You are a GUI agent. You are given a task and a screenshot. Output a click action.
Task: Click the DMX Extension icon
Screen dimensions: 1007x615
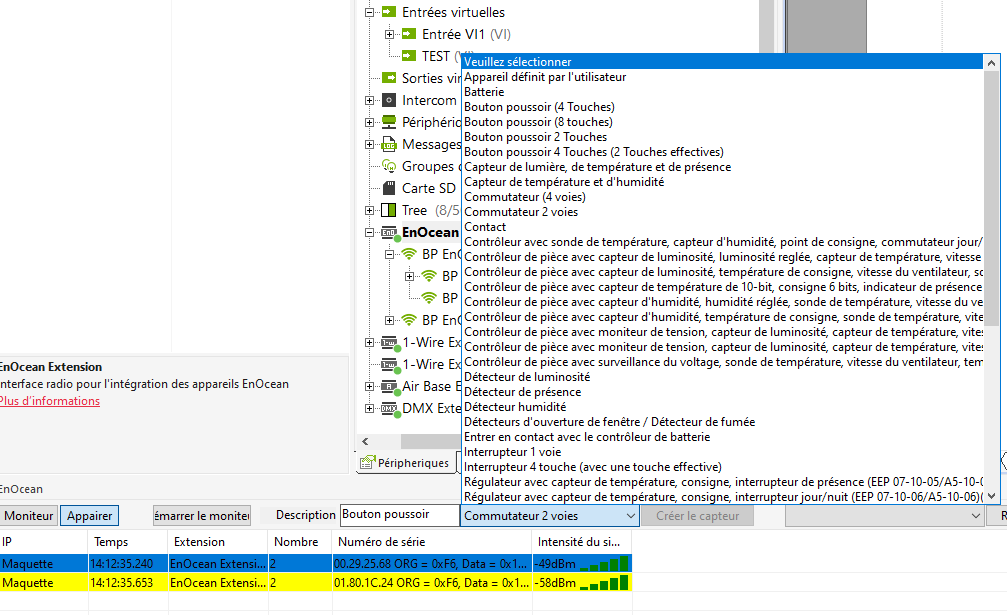pos(389,408)
